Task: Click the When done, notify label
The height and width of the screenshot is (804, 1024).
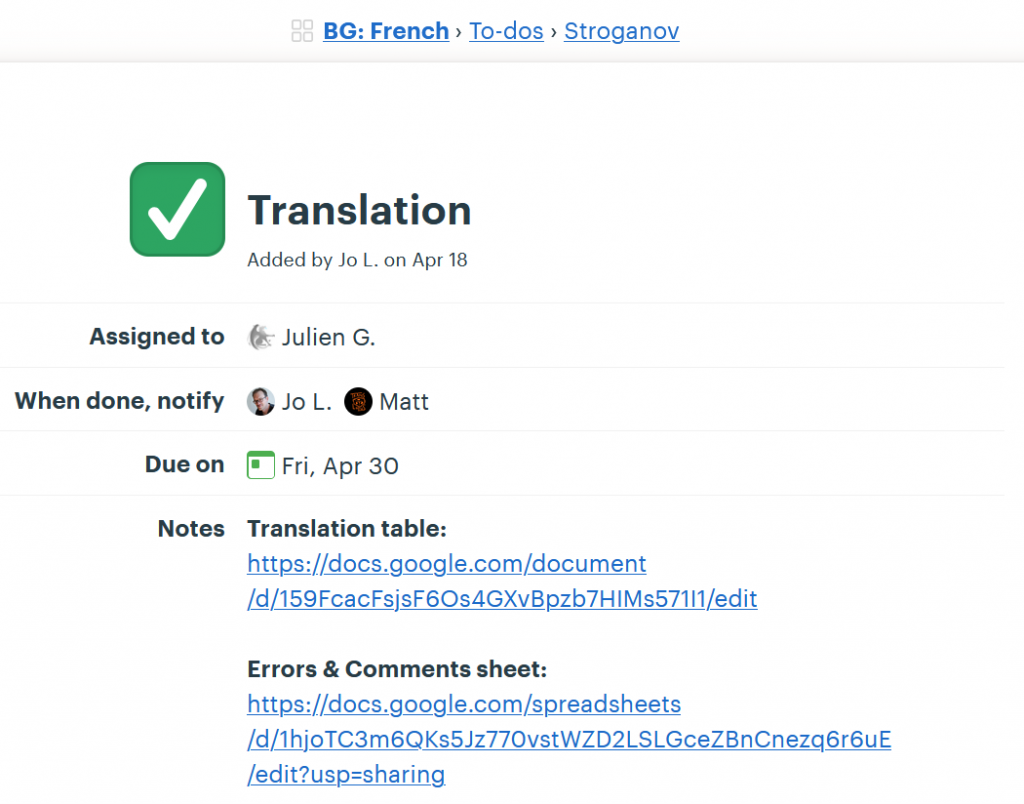Action: tap(120, 400)
